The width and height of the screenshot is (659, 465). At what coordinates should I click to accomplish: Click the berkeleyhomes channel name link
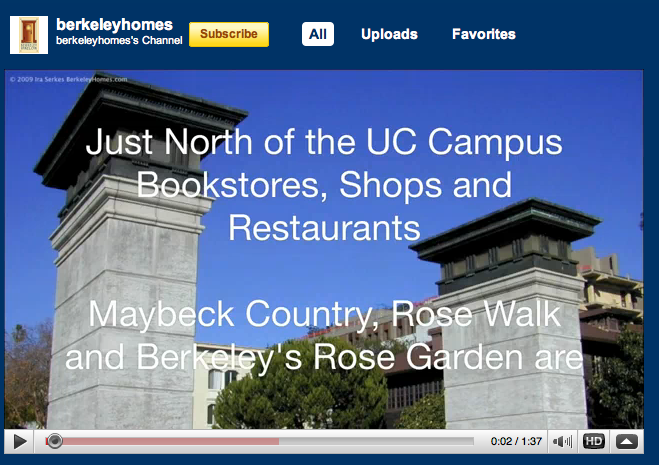tap(114, 24)
